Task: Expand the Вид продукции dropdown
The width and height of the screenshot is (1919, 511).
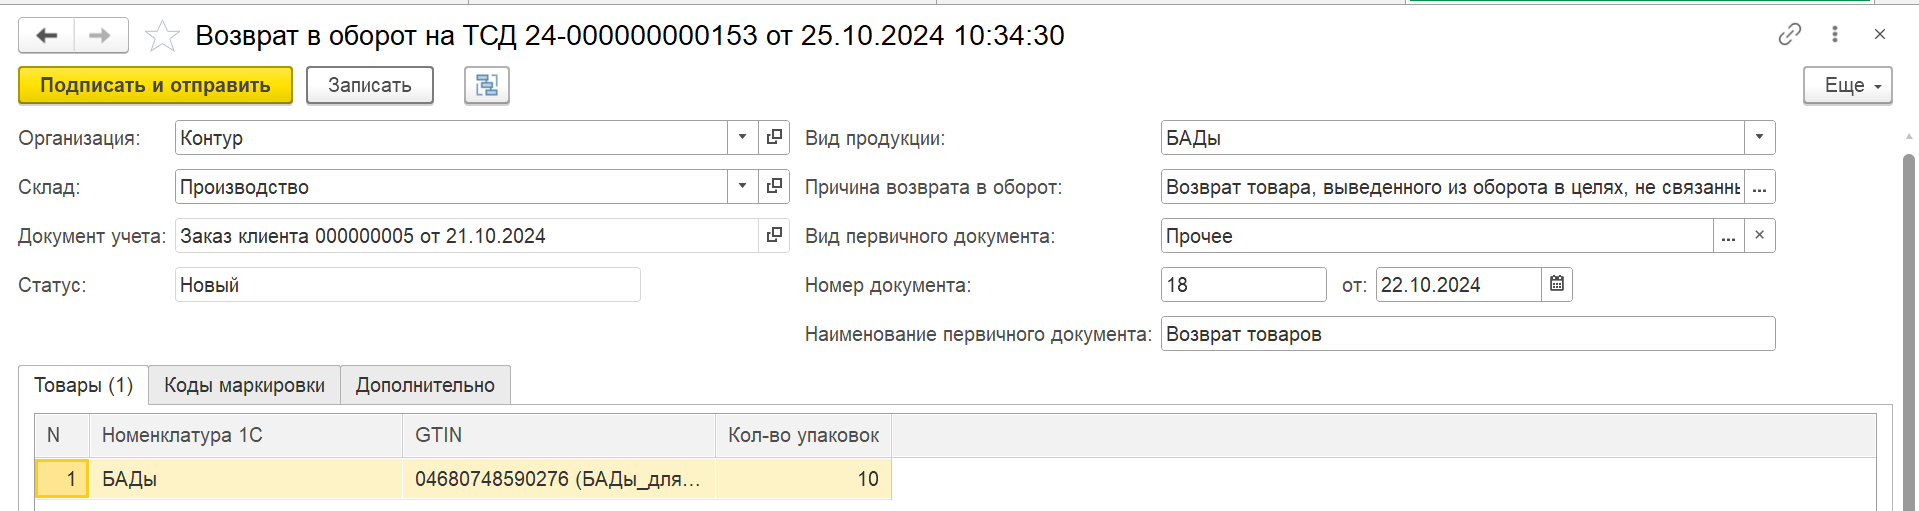Action: (1759, 137)
